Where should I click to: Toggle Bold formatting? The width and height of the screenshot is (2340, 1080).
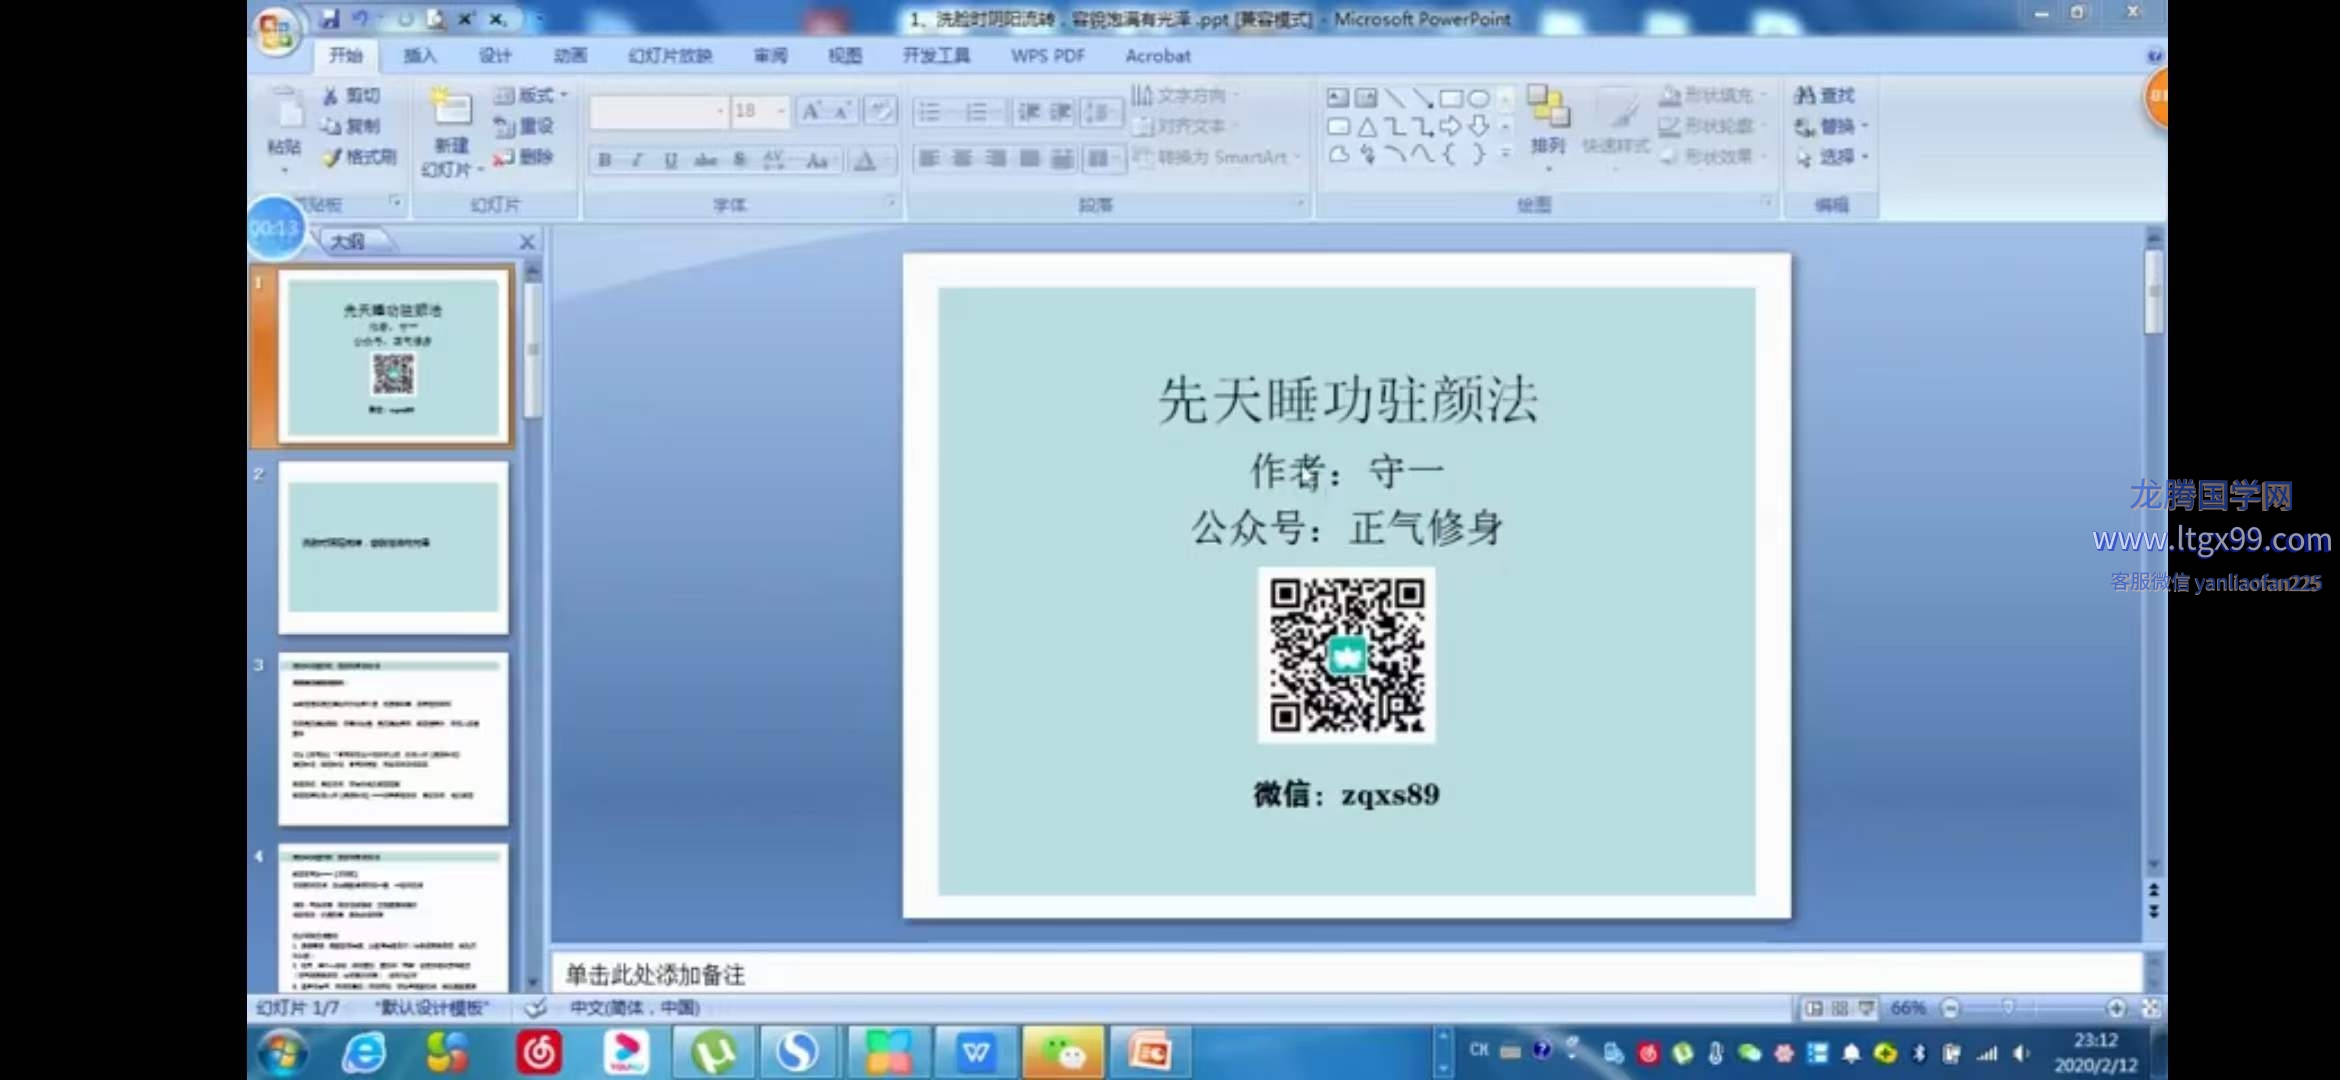point(604,160)
